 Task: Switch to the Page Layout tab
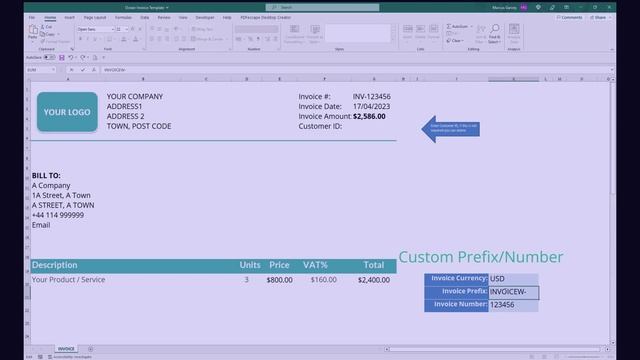[95, 18]
